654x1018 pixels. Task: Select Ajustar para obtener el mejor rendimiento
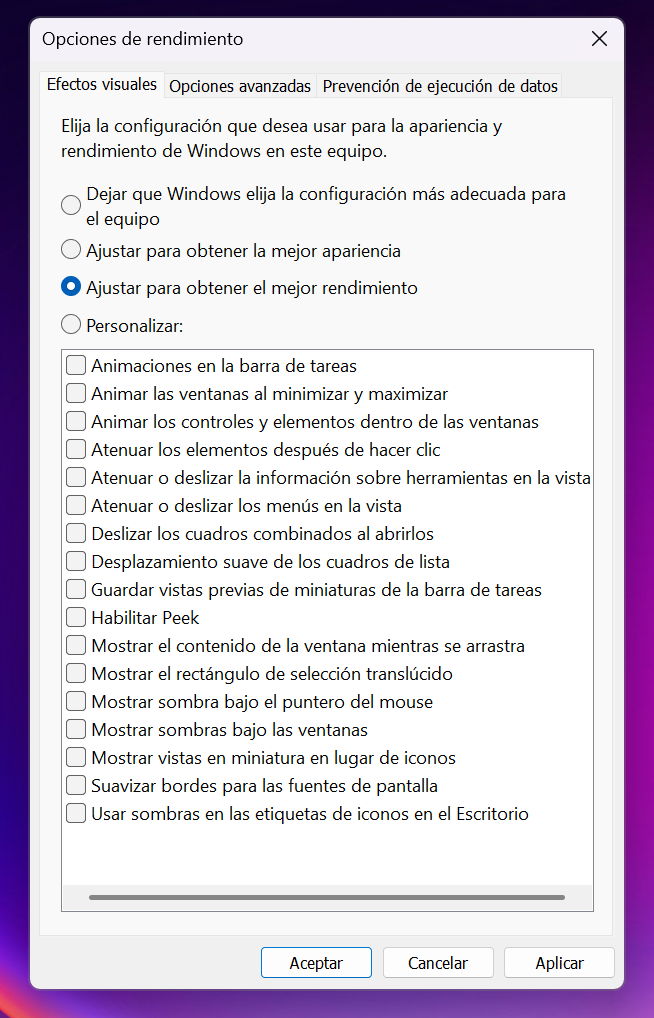(x=71, y=287)
